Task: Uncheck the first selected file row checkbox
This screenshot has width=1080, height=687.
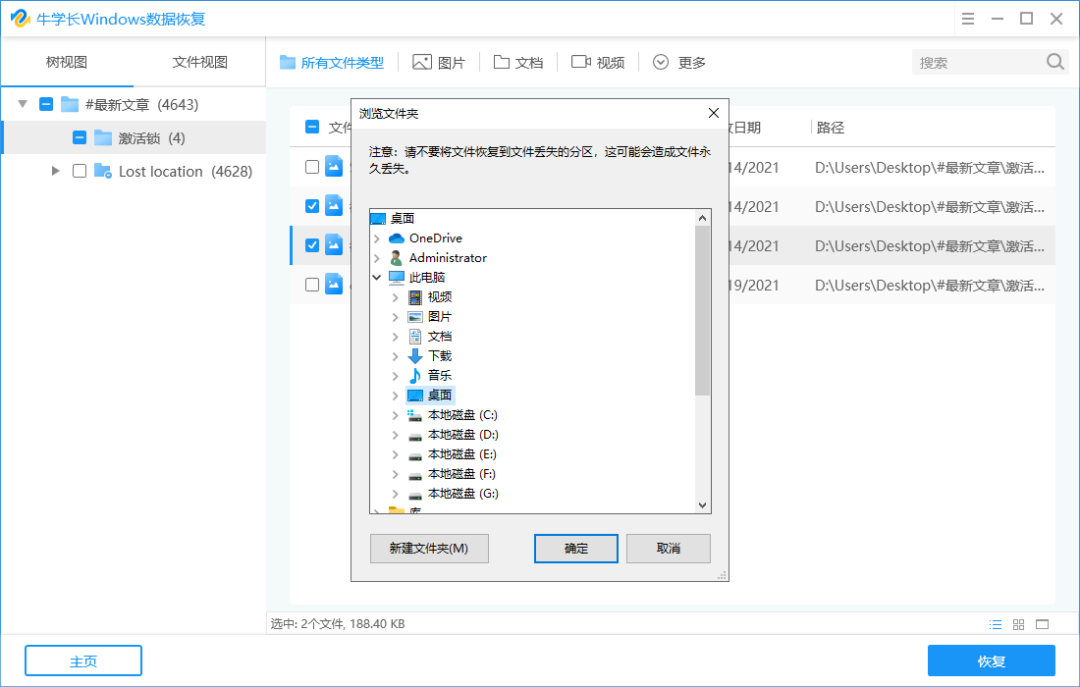Action: (311, 206)
